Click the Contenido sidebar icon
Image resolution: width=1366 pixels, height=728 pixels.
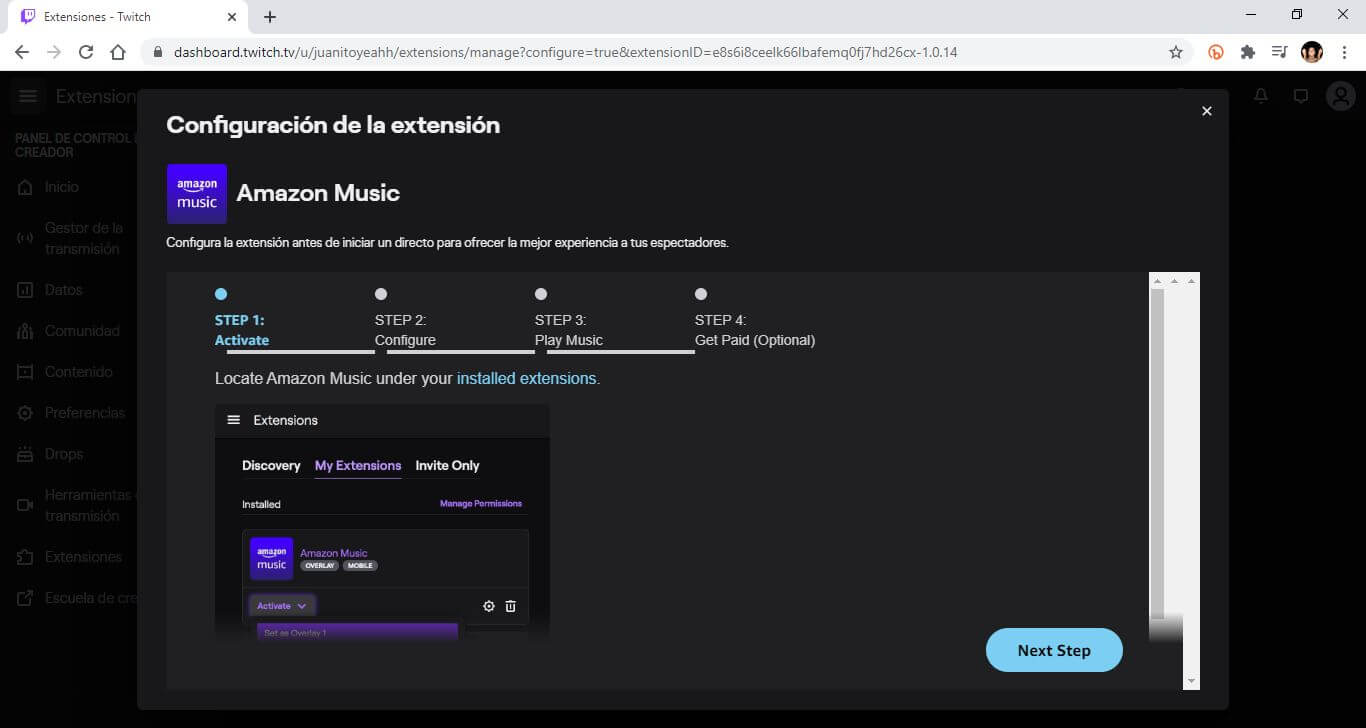[25, 372]
